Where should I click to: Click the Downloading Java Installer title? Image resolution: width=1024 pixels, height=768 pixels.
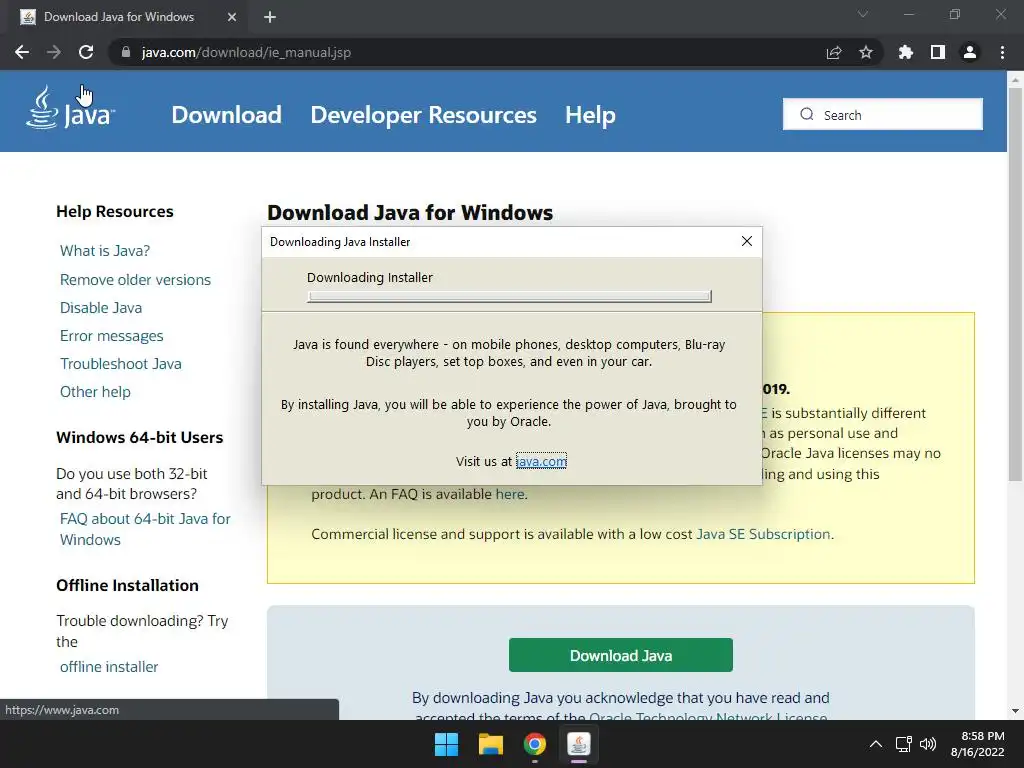[340, 242]
